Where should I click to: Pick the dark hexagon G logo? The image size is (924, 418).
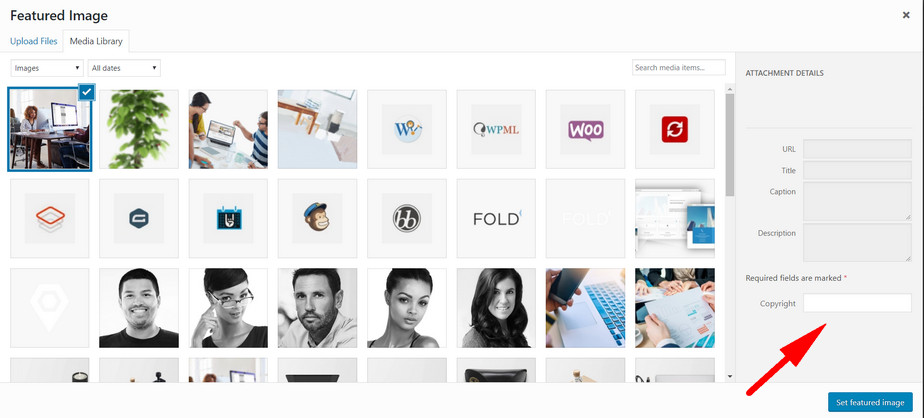(139, 218)
